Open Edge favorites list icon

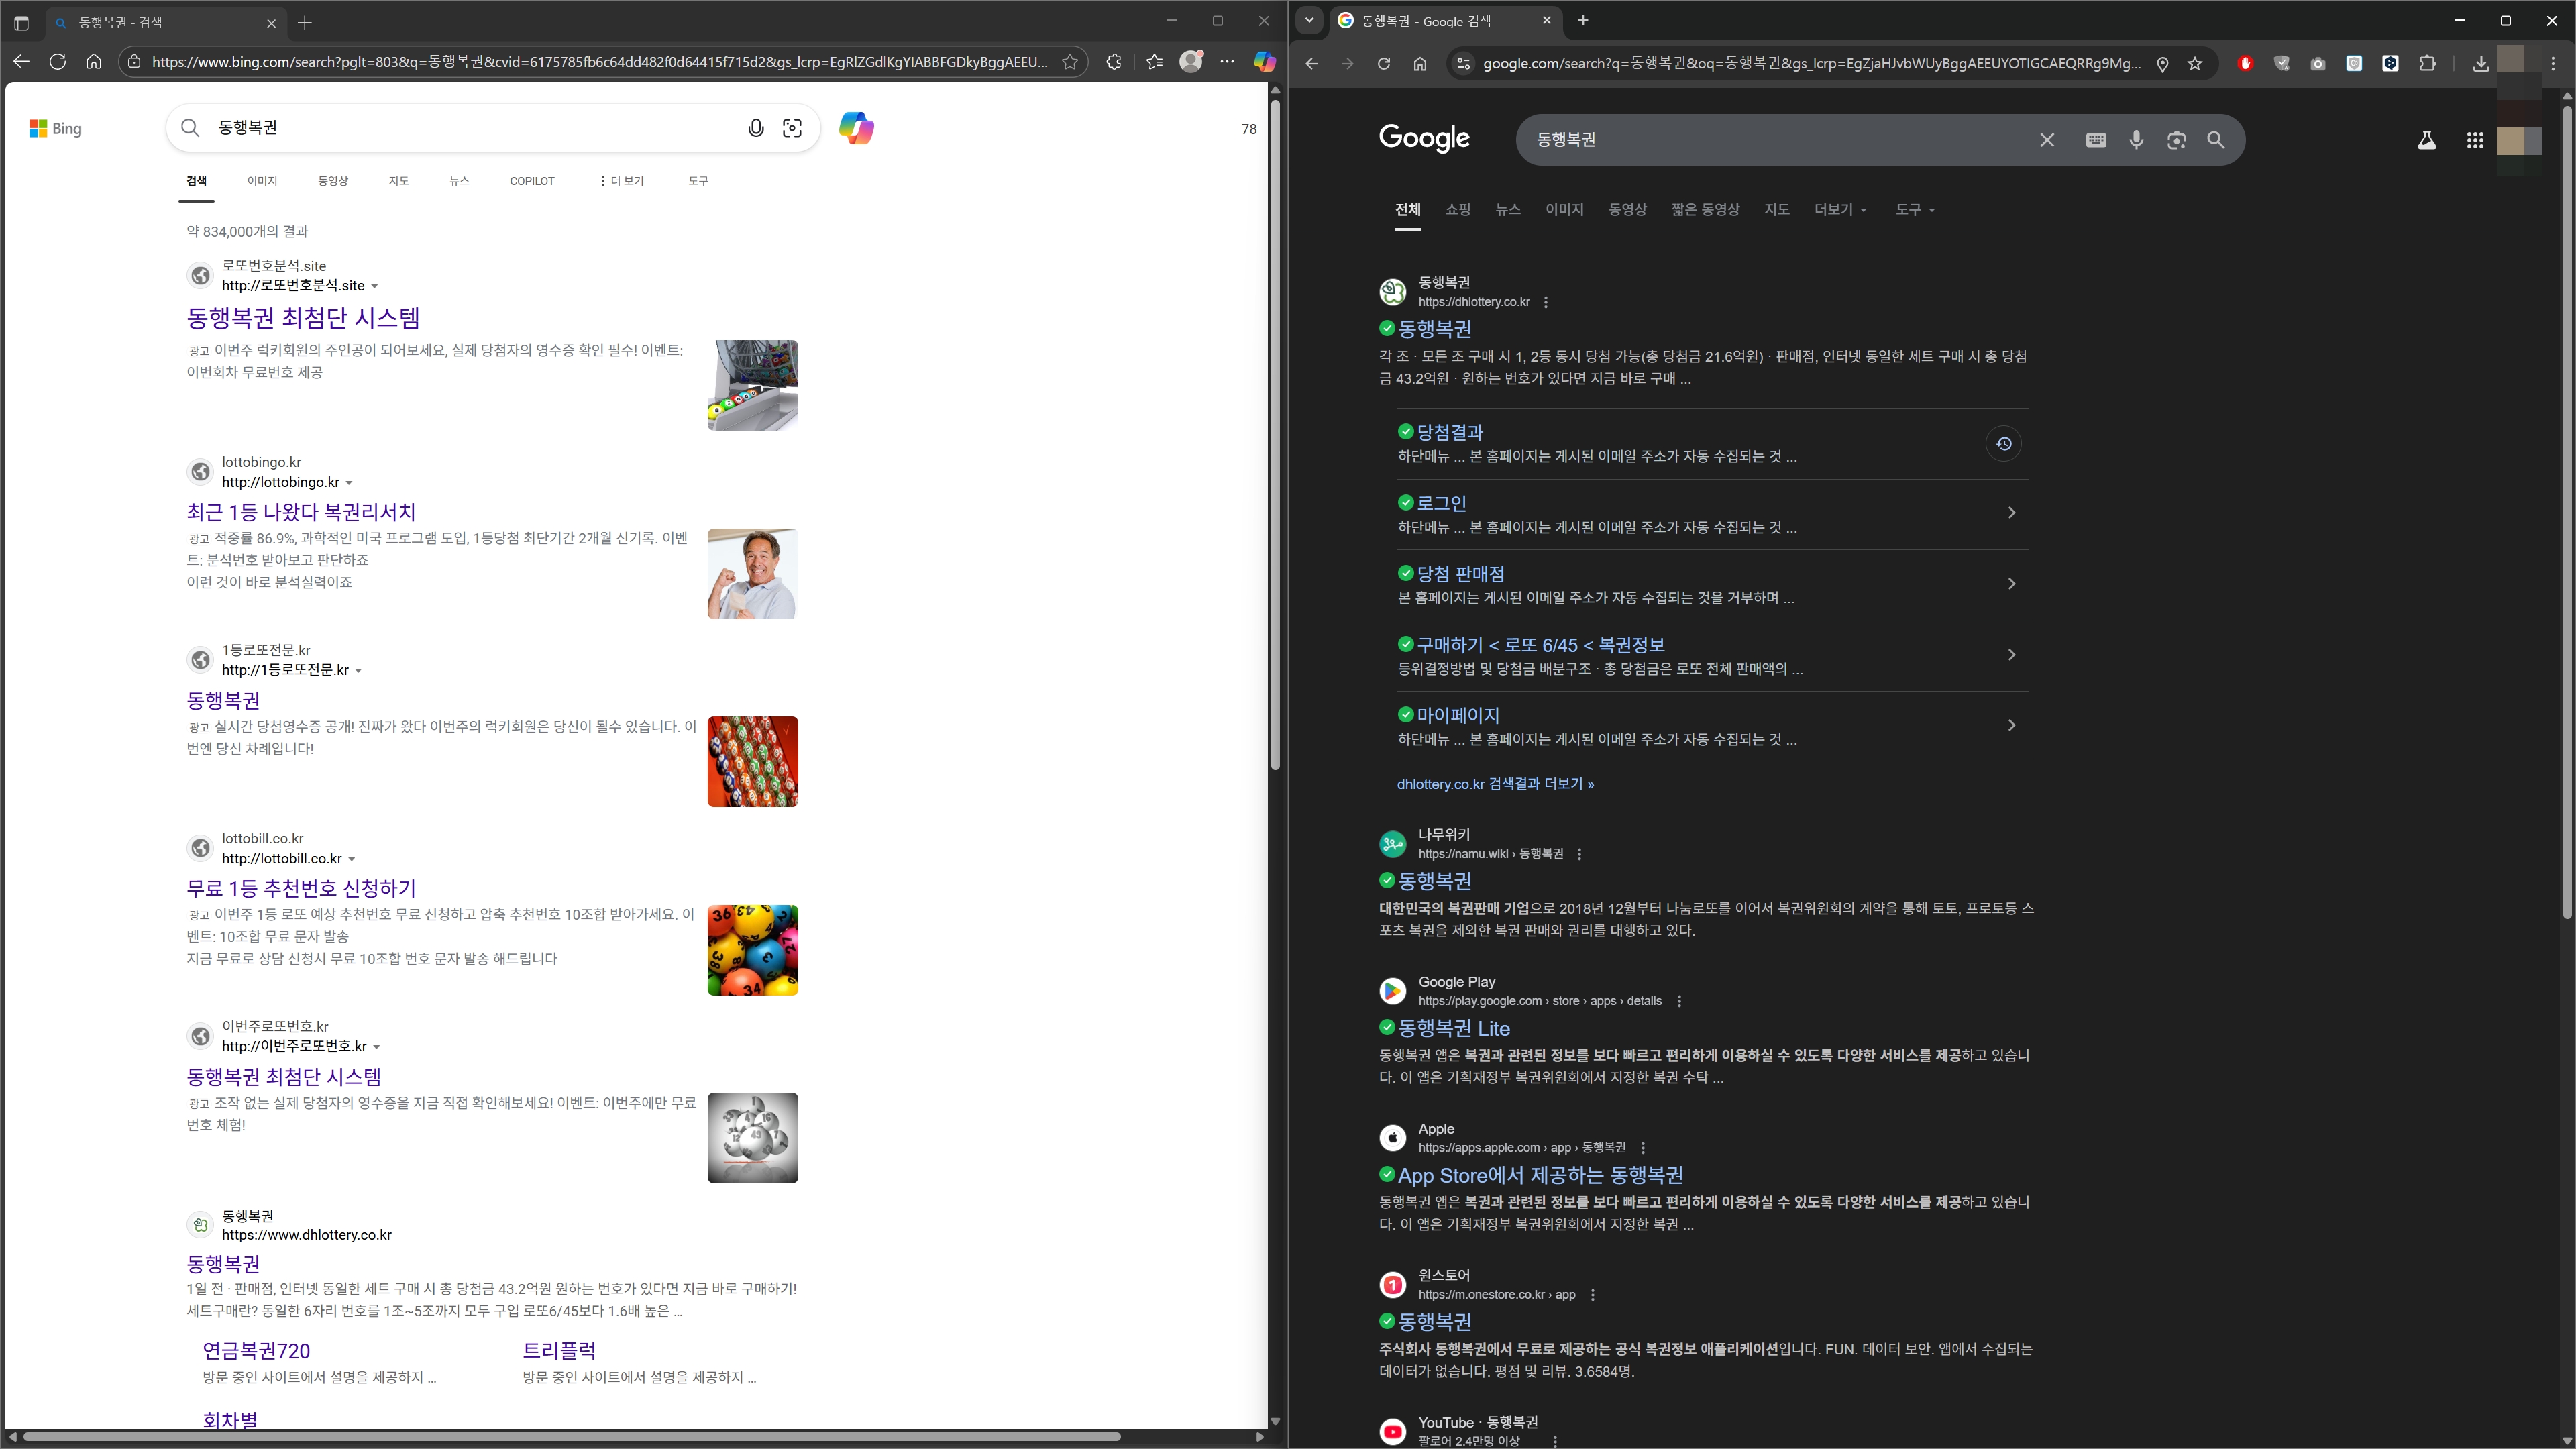point(1155,62)
